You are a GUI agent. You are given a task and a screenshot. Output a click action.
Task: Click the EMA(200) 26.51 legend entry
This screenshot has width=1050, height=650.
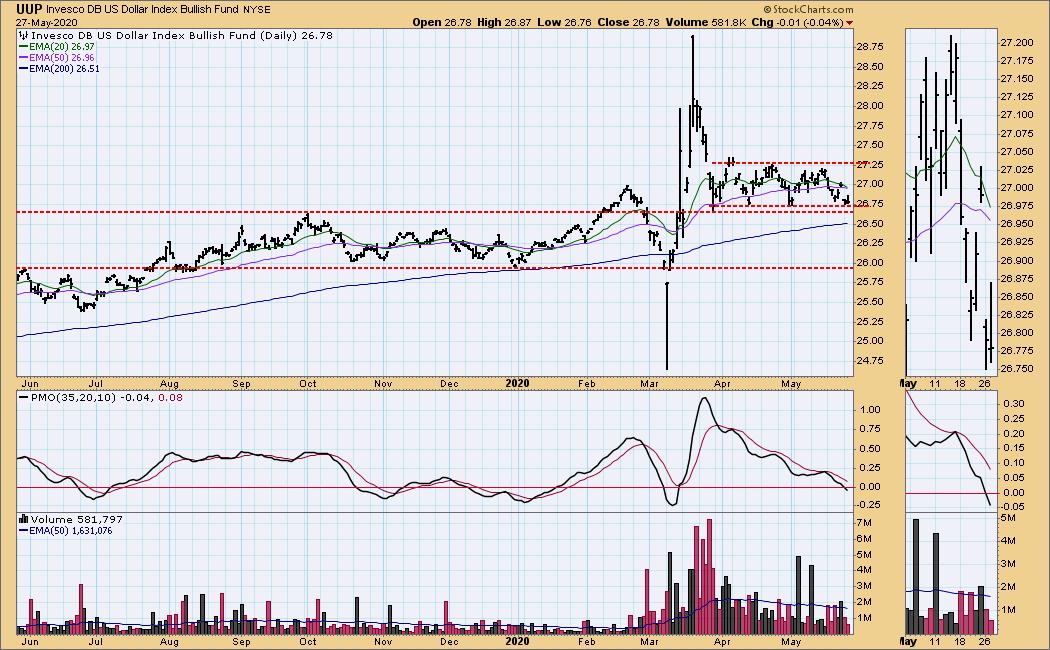(59, 68)
